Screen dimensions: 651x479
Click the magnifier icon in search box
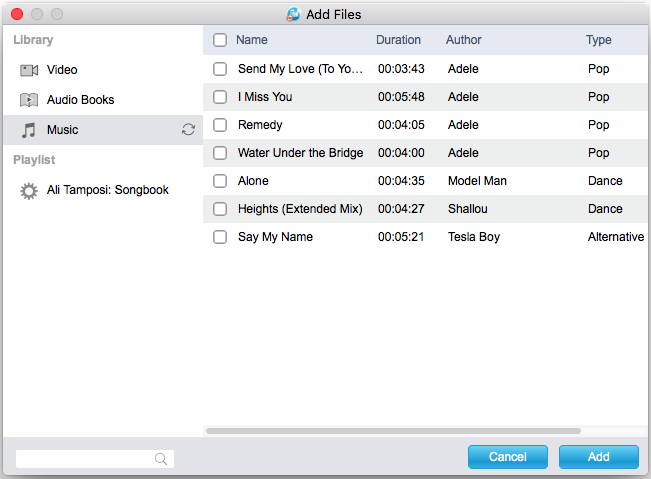pos(161,459)
